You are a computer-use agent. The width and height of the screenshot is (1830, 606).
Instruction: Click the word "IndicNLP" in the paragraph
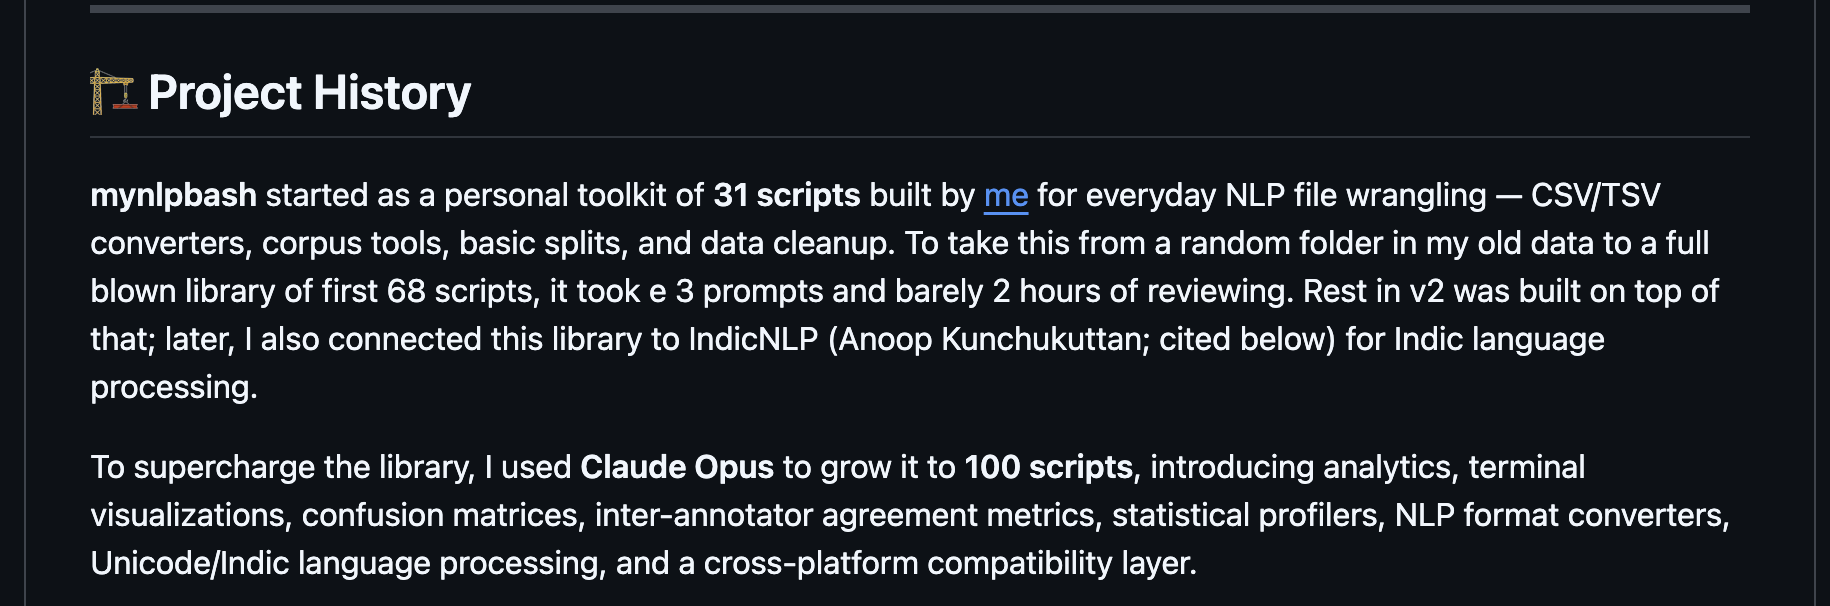pos(753,339)
